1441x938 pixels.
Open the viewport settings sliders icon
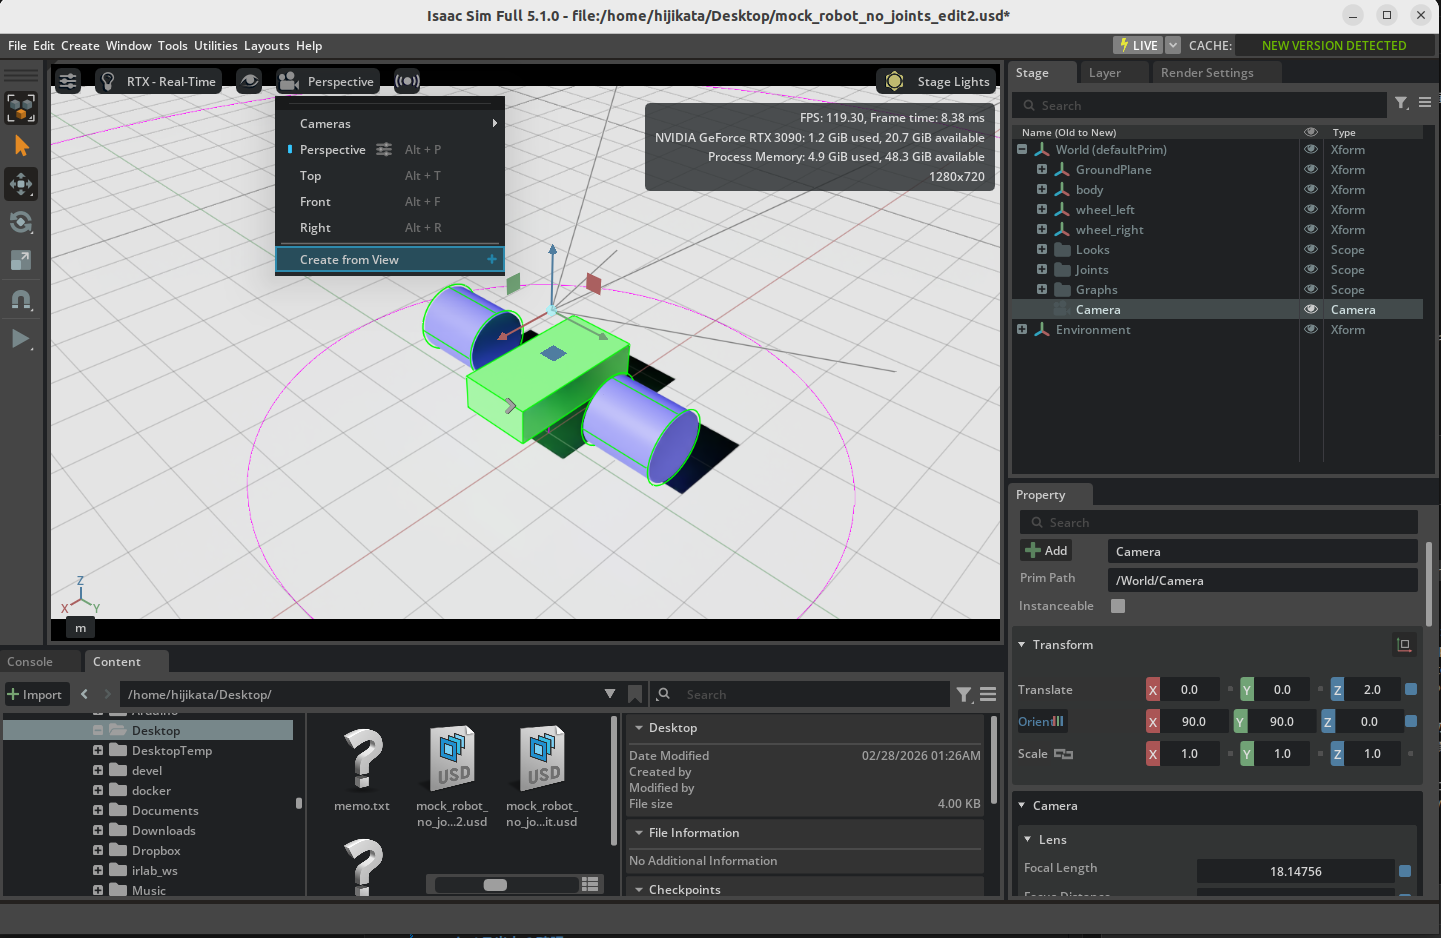point(67,81)
